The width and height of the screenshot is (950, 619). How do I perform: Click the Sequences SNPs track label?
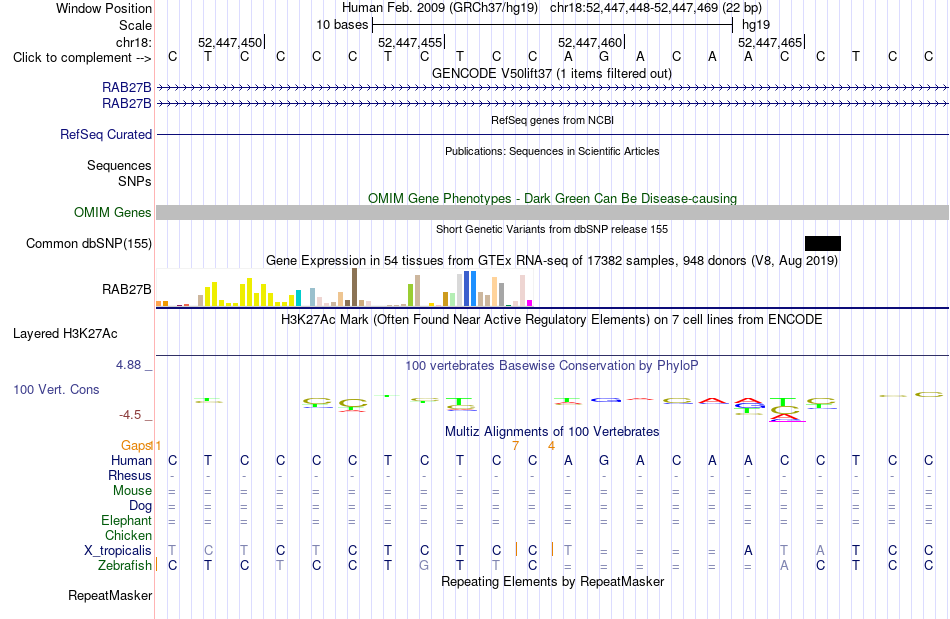click(x=119, y=173)
